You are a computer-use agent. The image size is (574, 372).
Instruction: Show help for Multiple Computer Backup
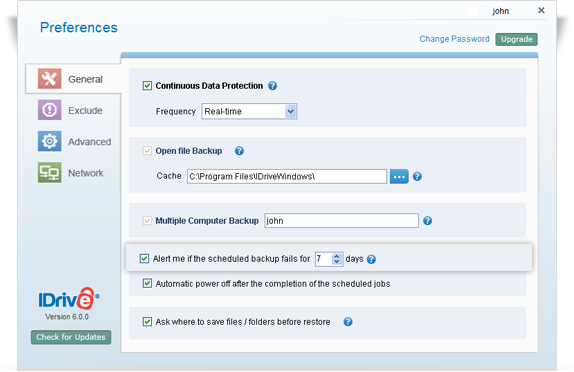pyautogui.click(x=428, y=221)
